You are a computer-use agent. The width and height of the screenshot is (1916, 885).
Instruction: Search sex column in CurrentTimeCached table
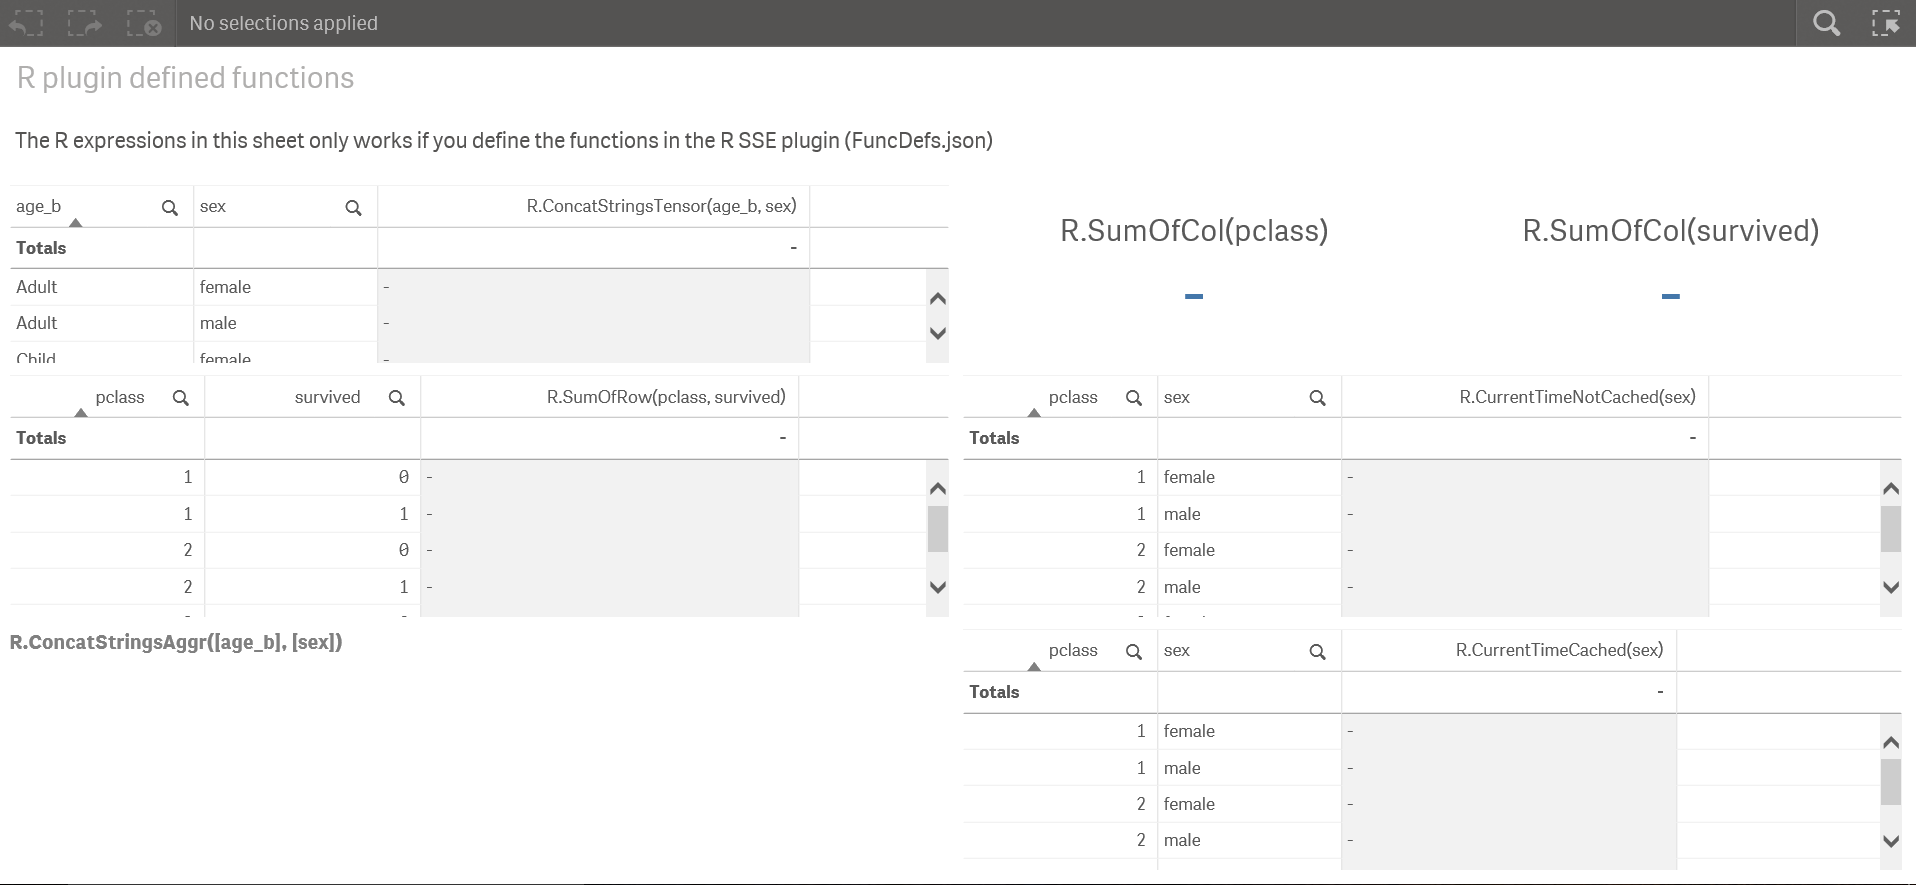1318,652
